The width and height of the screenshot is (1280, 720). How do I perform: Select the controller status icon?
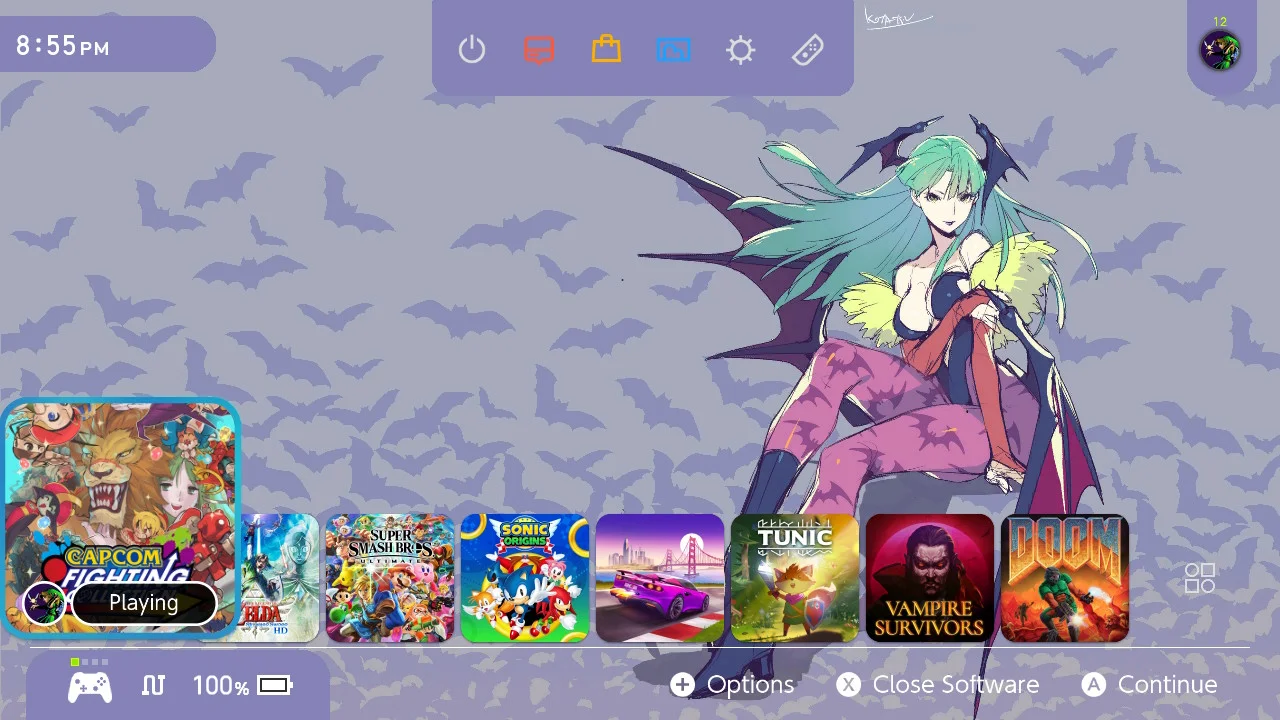click(x=90, y=686)
